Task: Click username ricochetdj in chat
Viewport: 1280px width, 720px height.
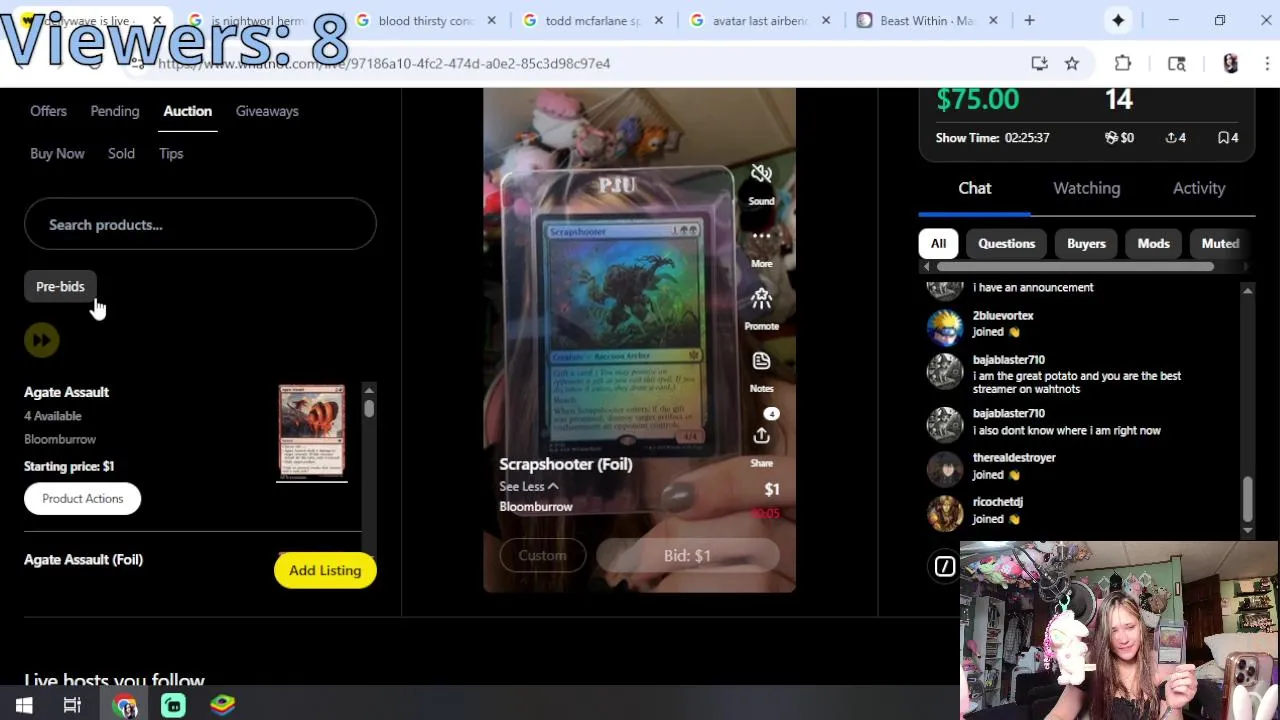Action: (997, 501)
